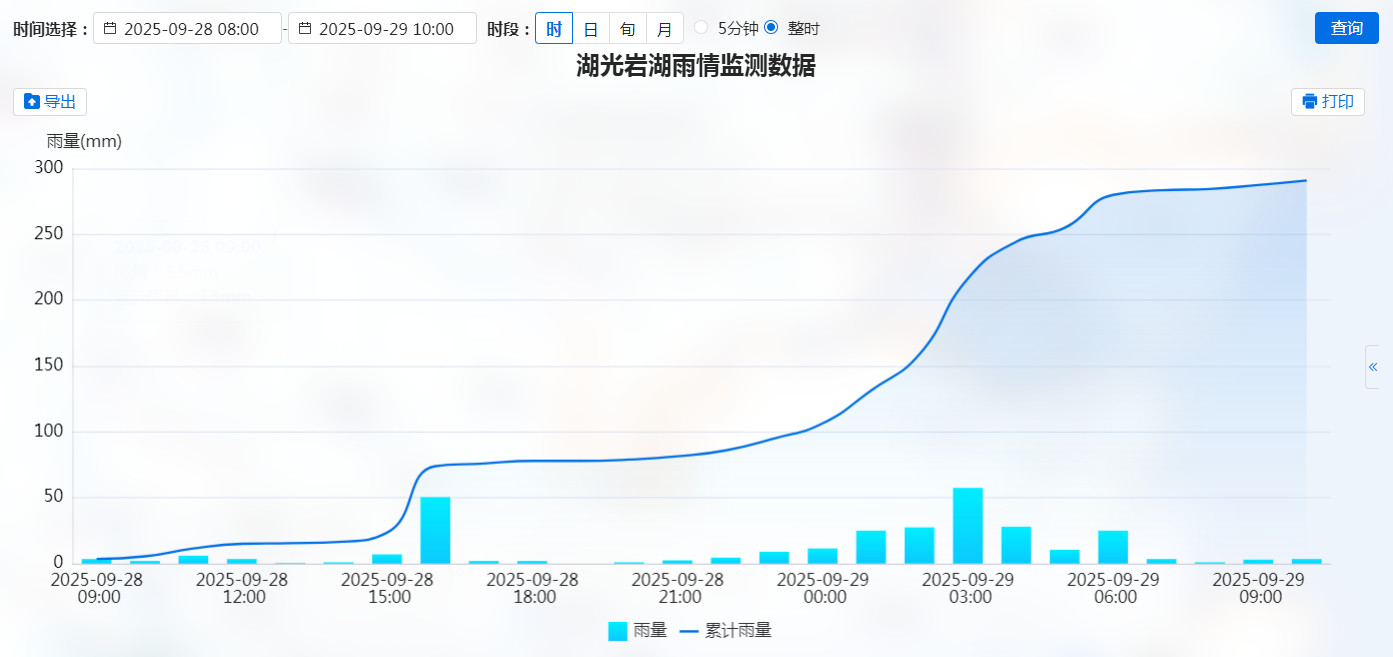This screenshot has height=657, width=1393.
Task: Click the rainfall bar near 16:00 on 09-28
Action: click(x=435, y=530)
